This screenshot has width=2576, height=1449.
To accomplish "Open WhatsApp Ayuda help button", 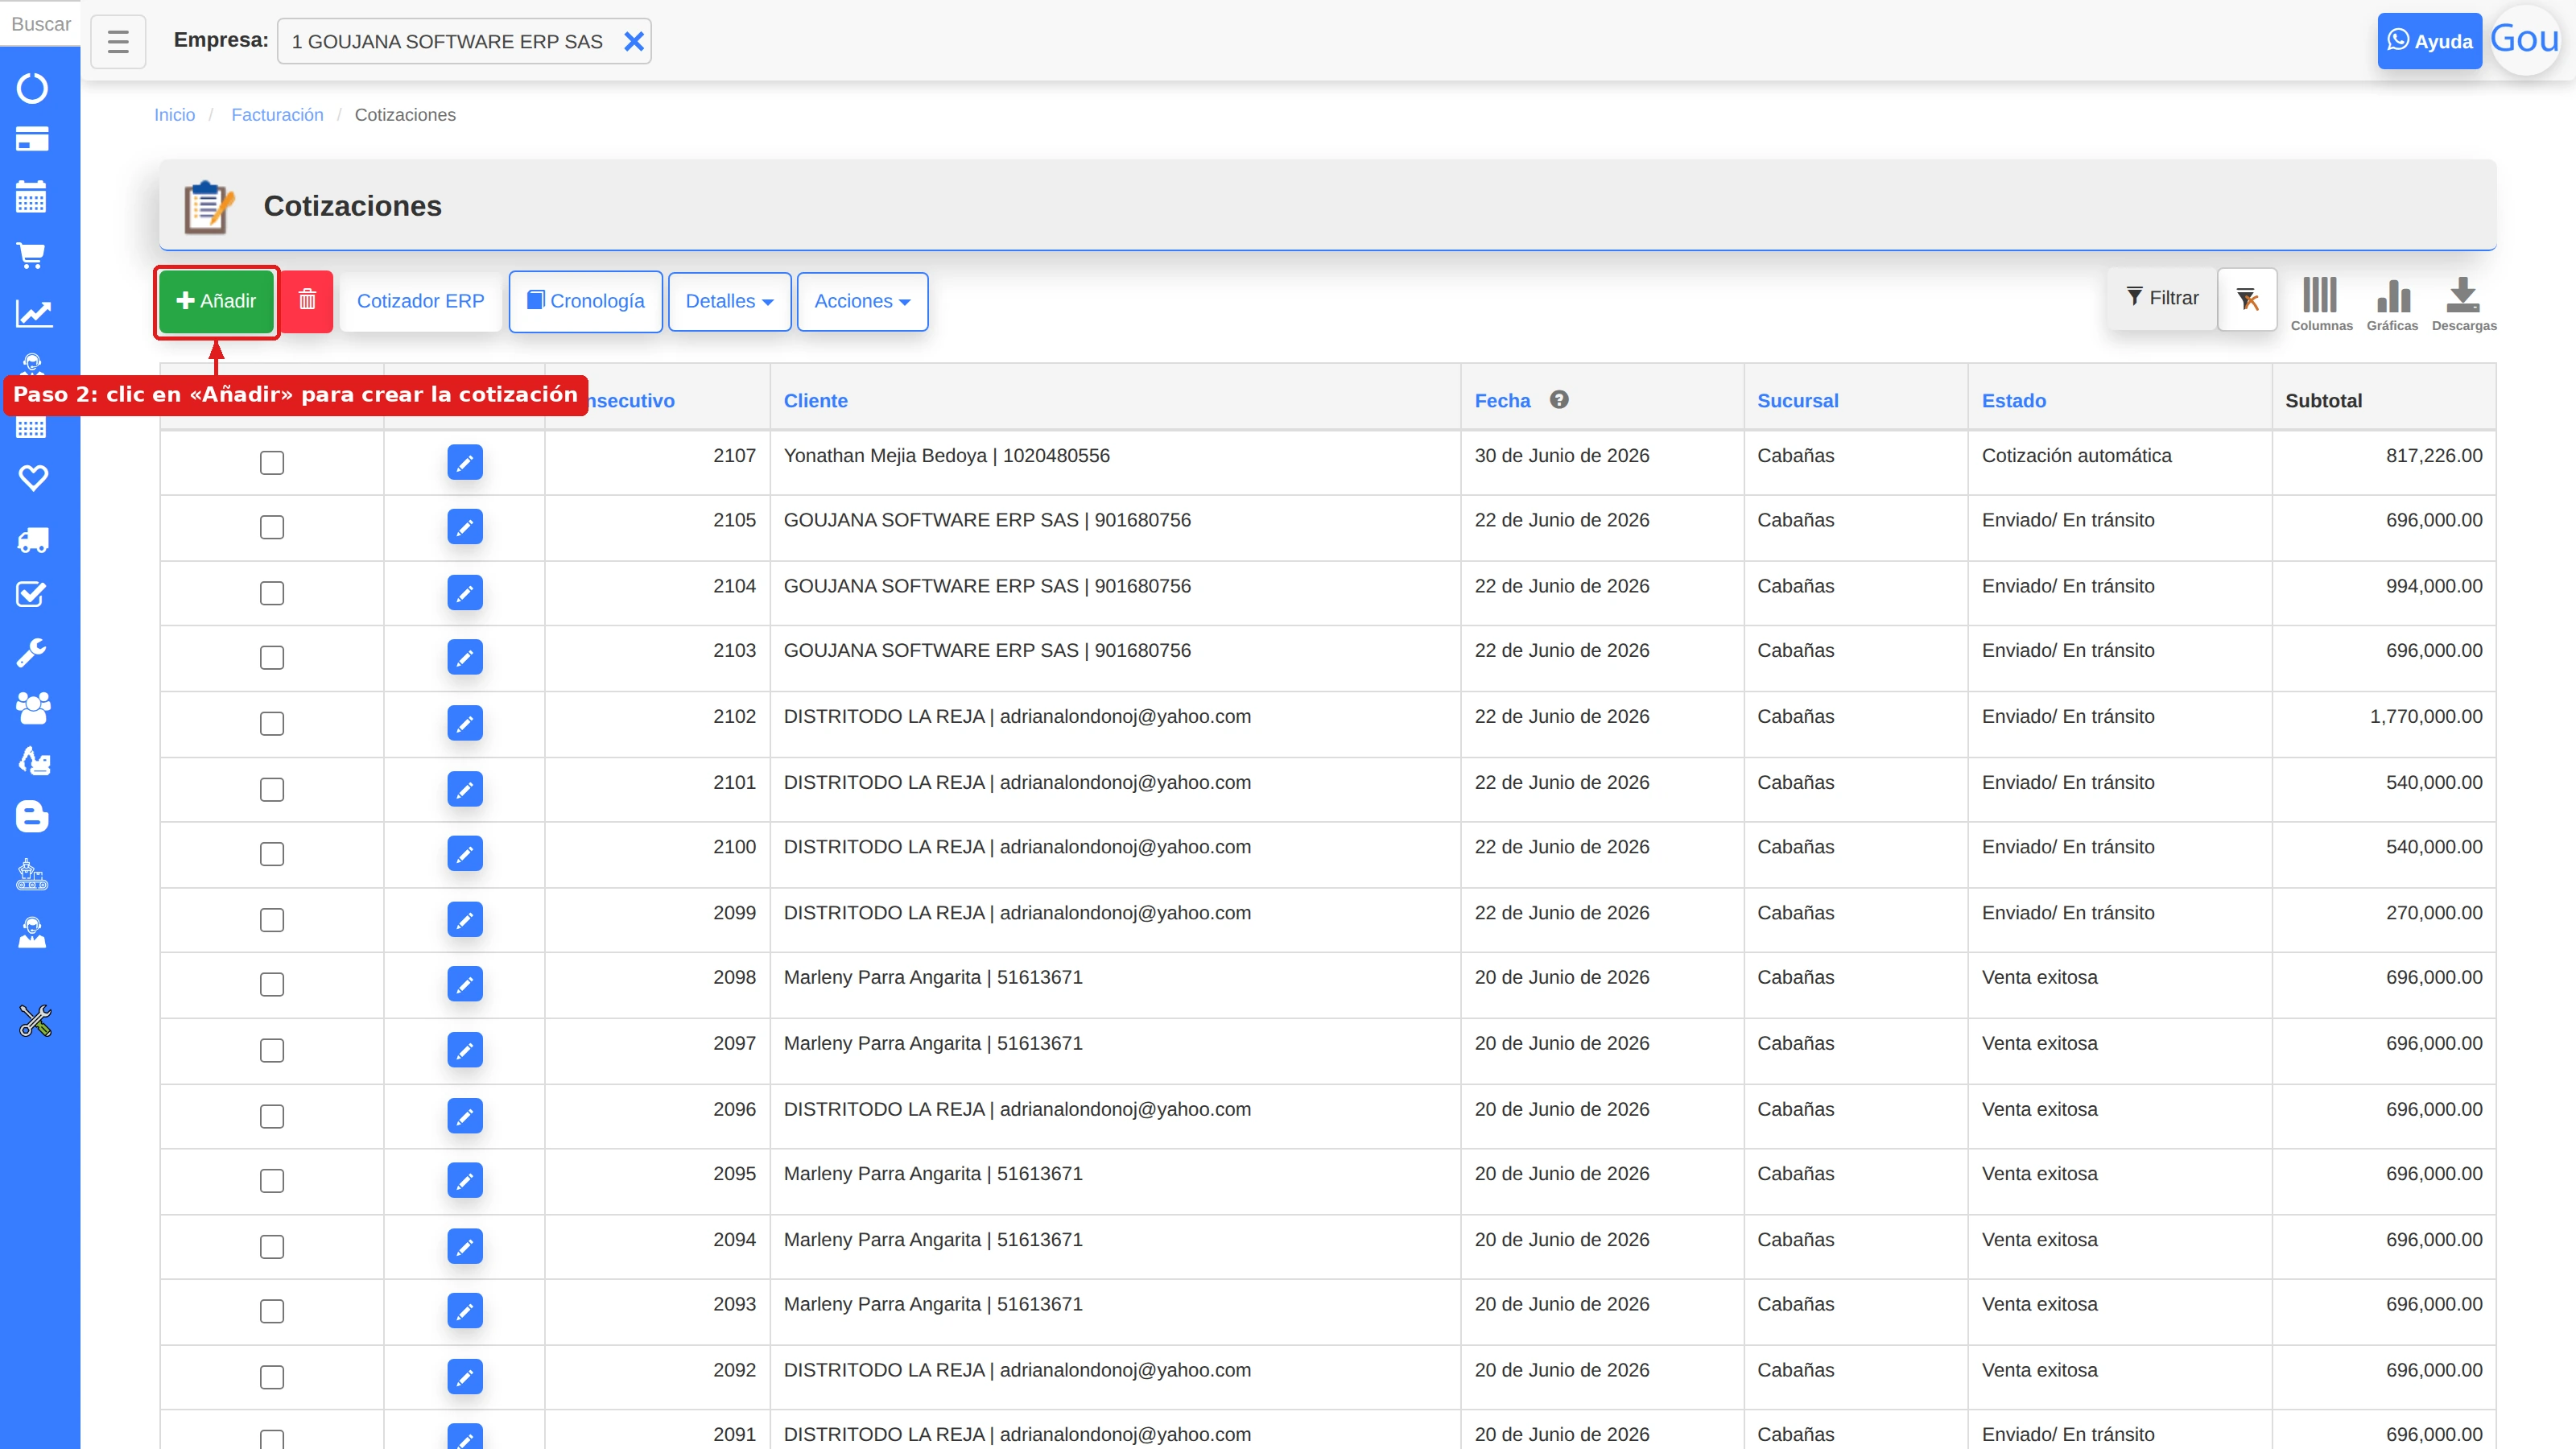I will [2429, 41].
